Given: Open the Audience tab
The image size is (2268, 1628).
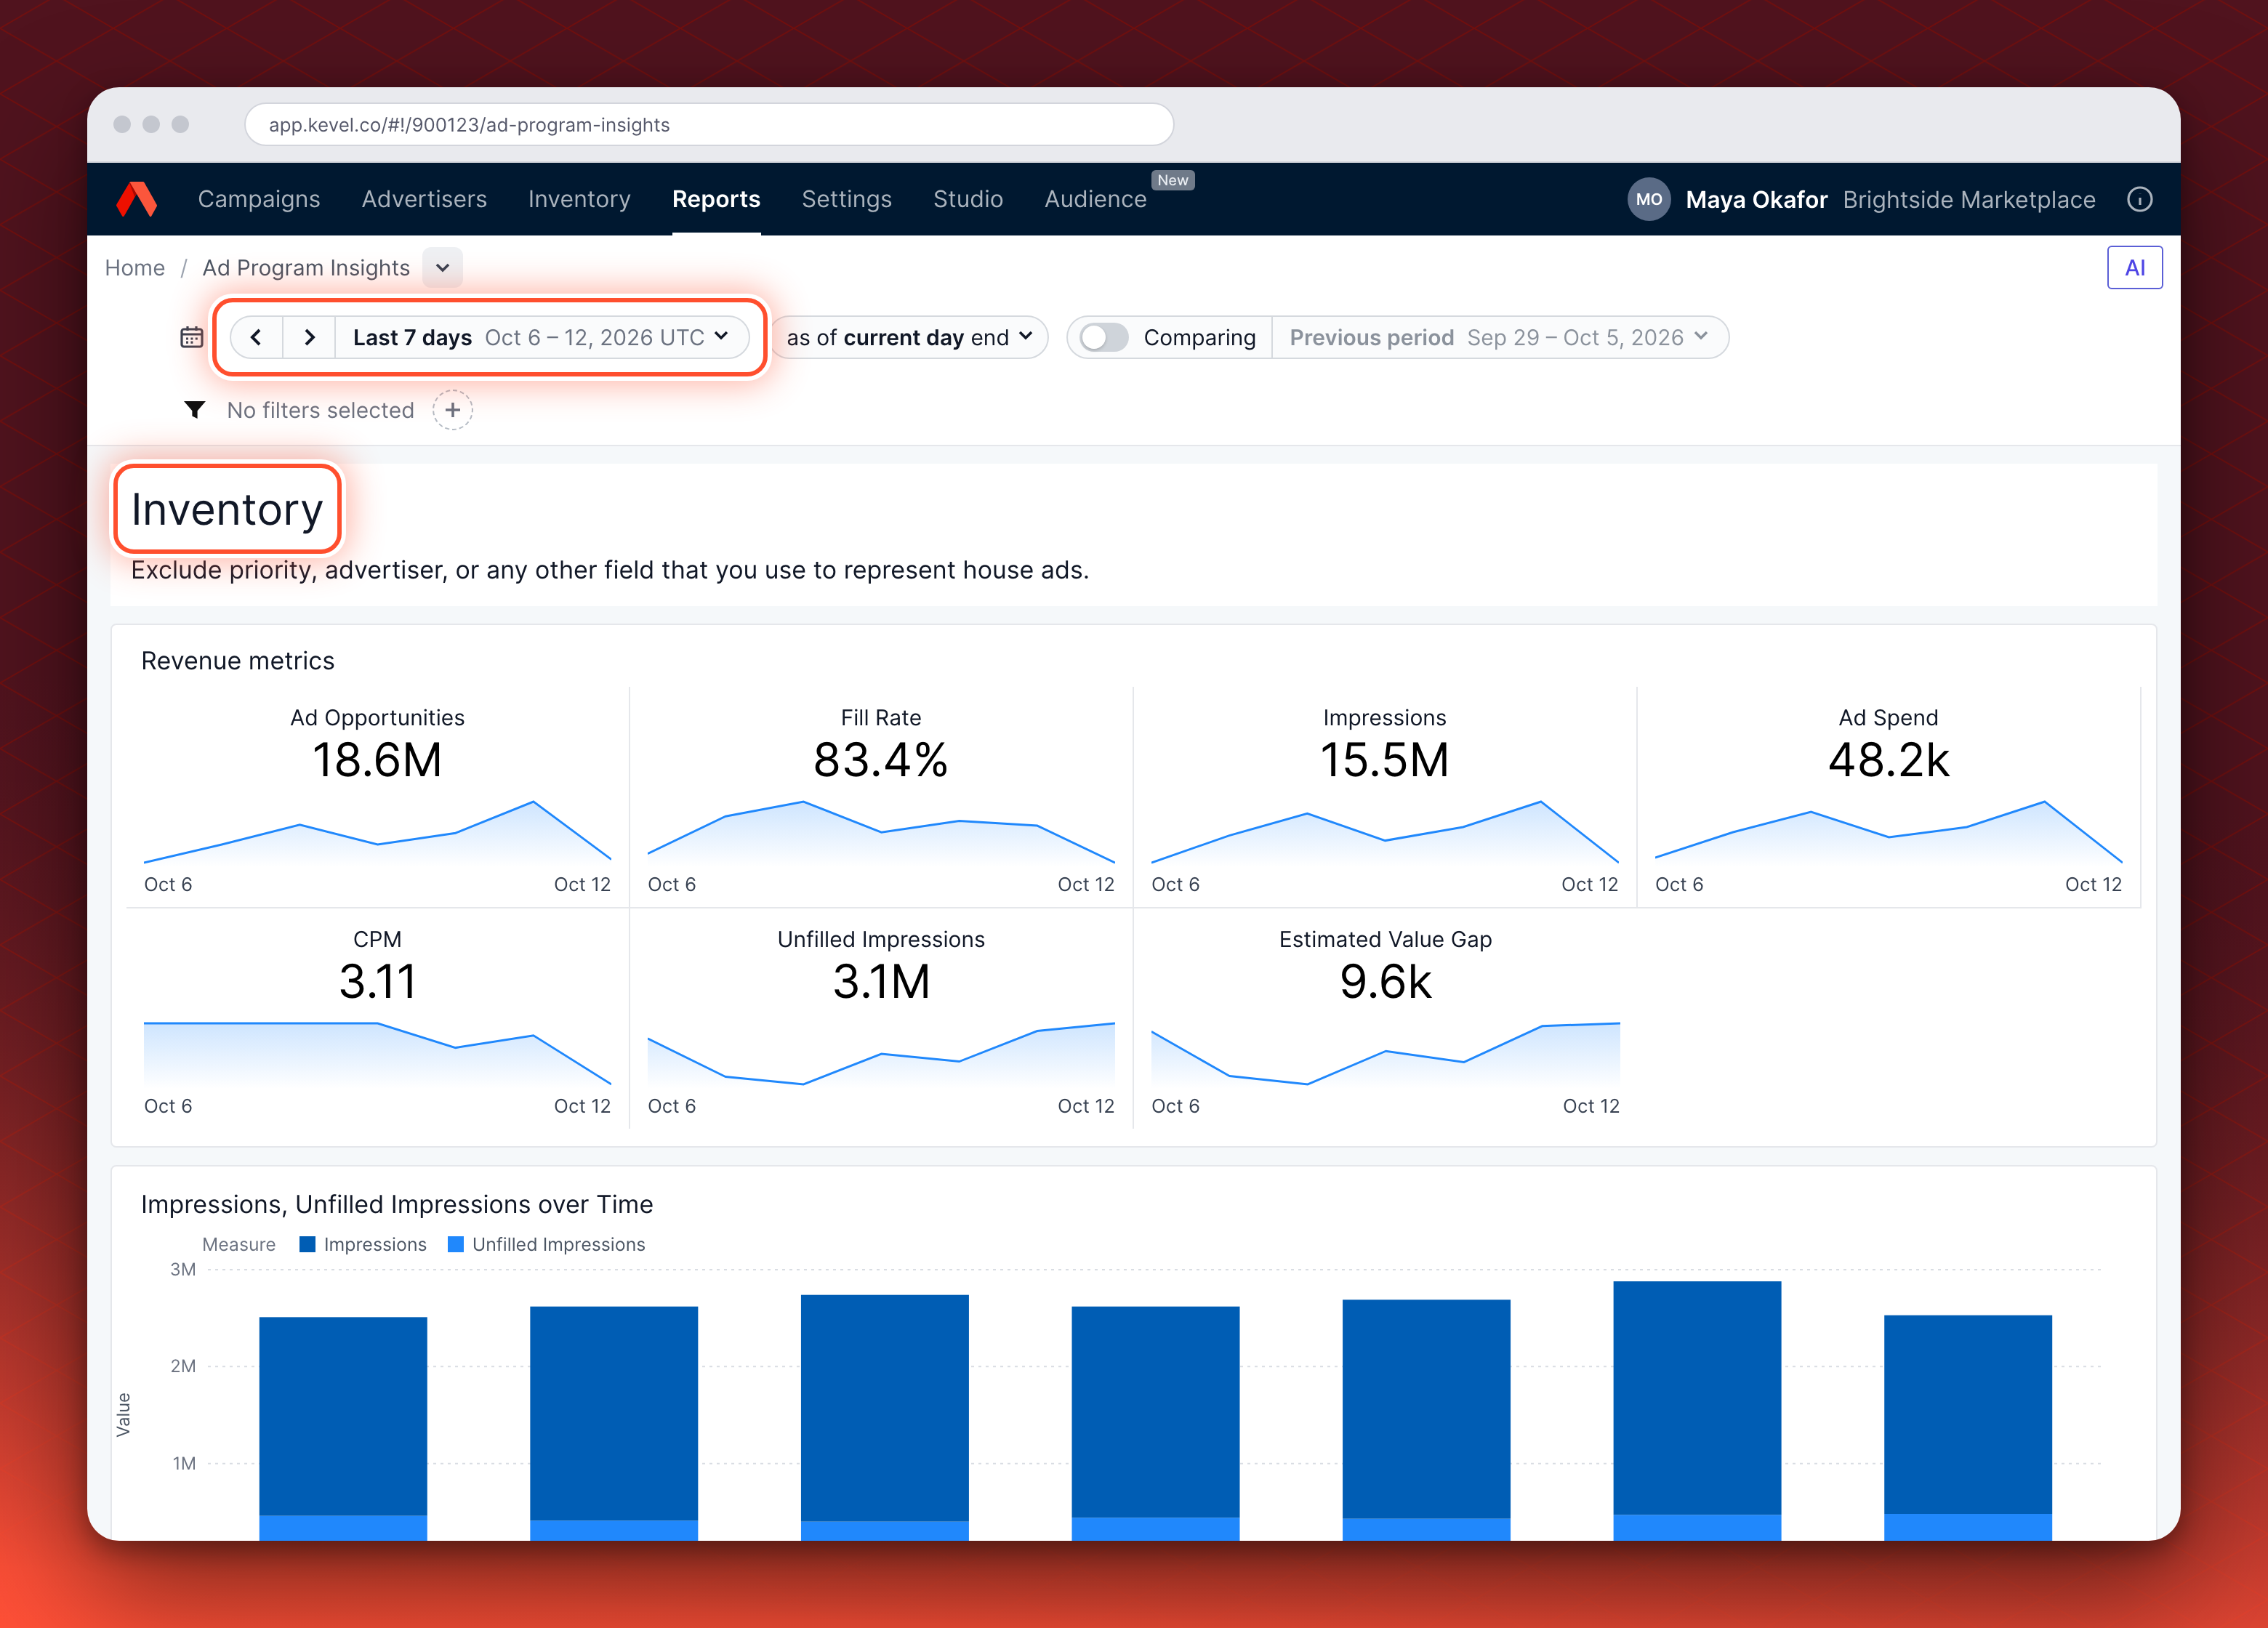Looking at the screenshot, I should pyautogui.click(x=1095, y=199).
